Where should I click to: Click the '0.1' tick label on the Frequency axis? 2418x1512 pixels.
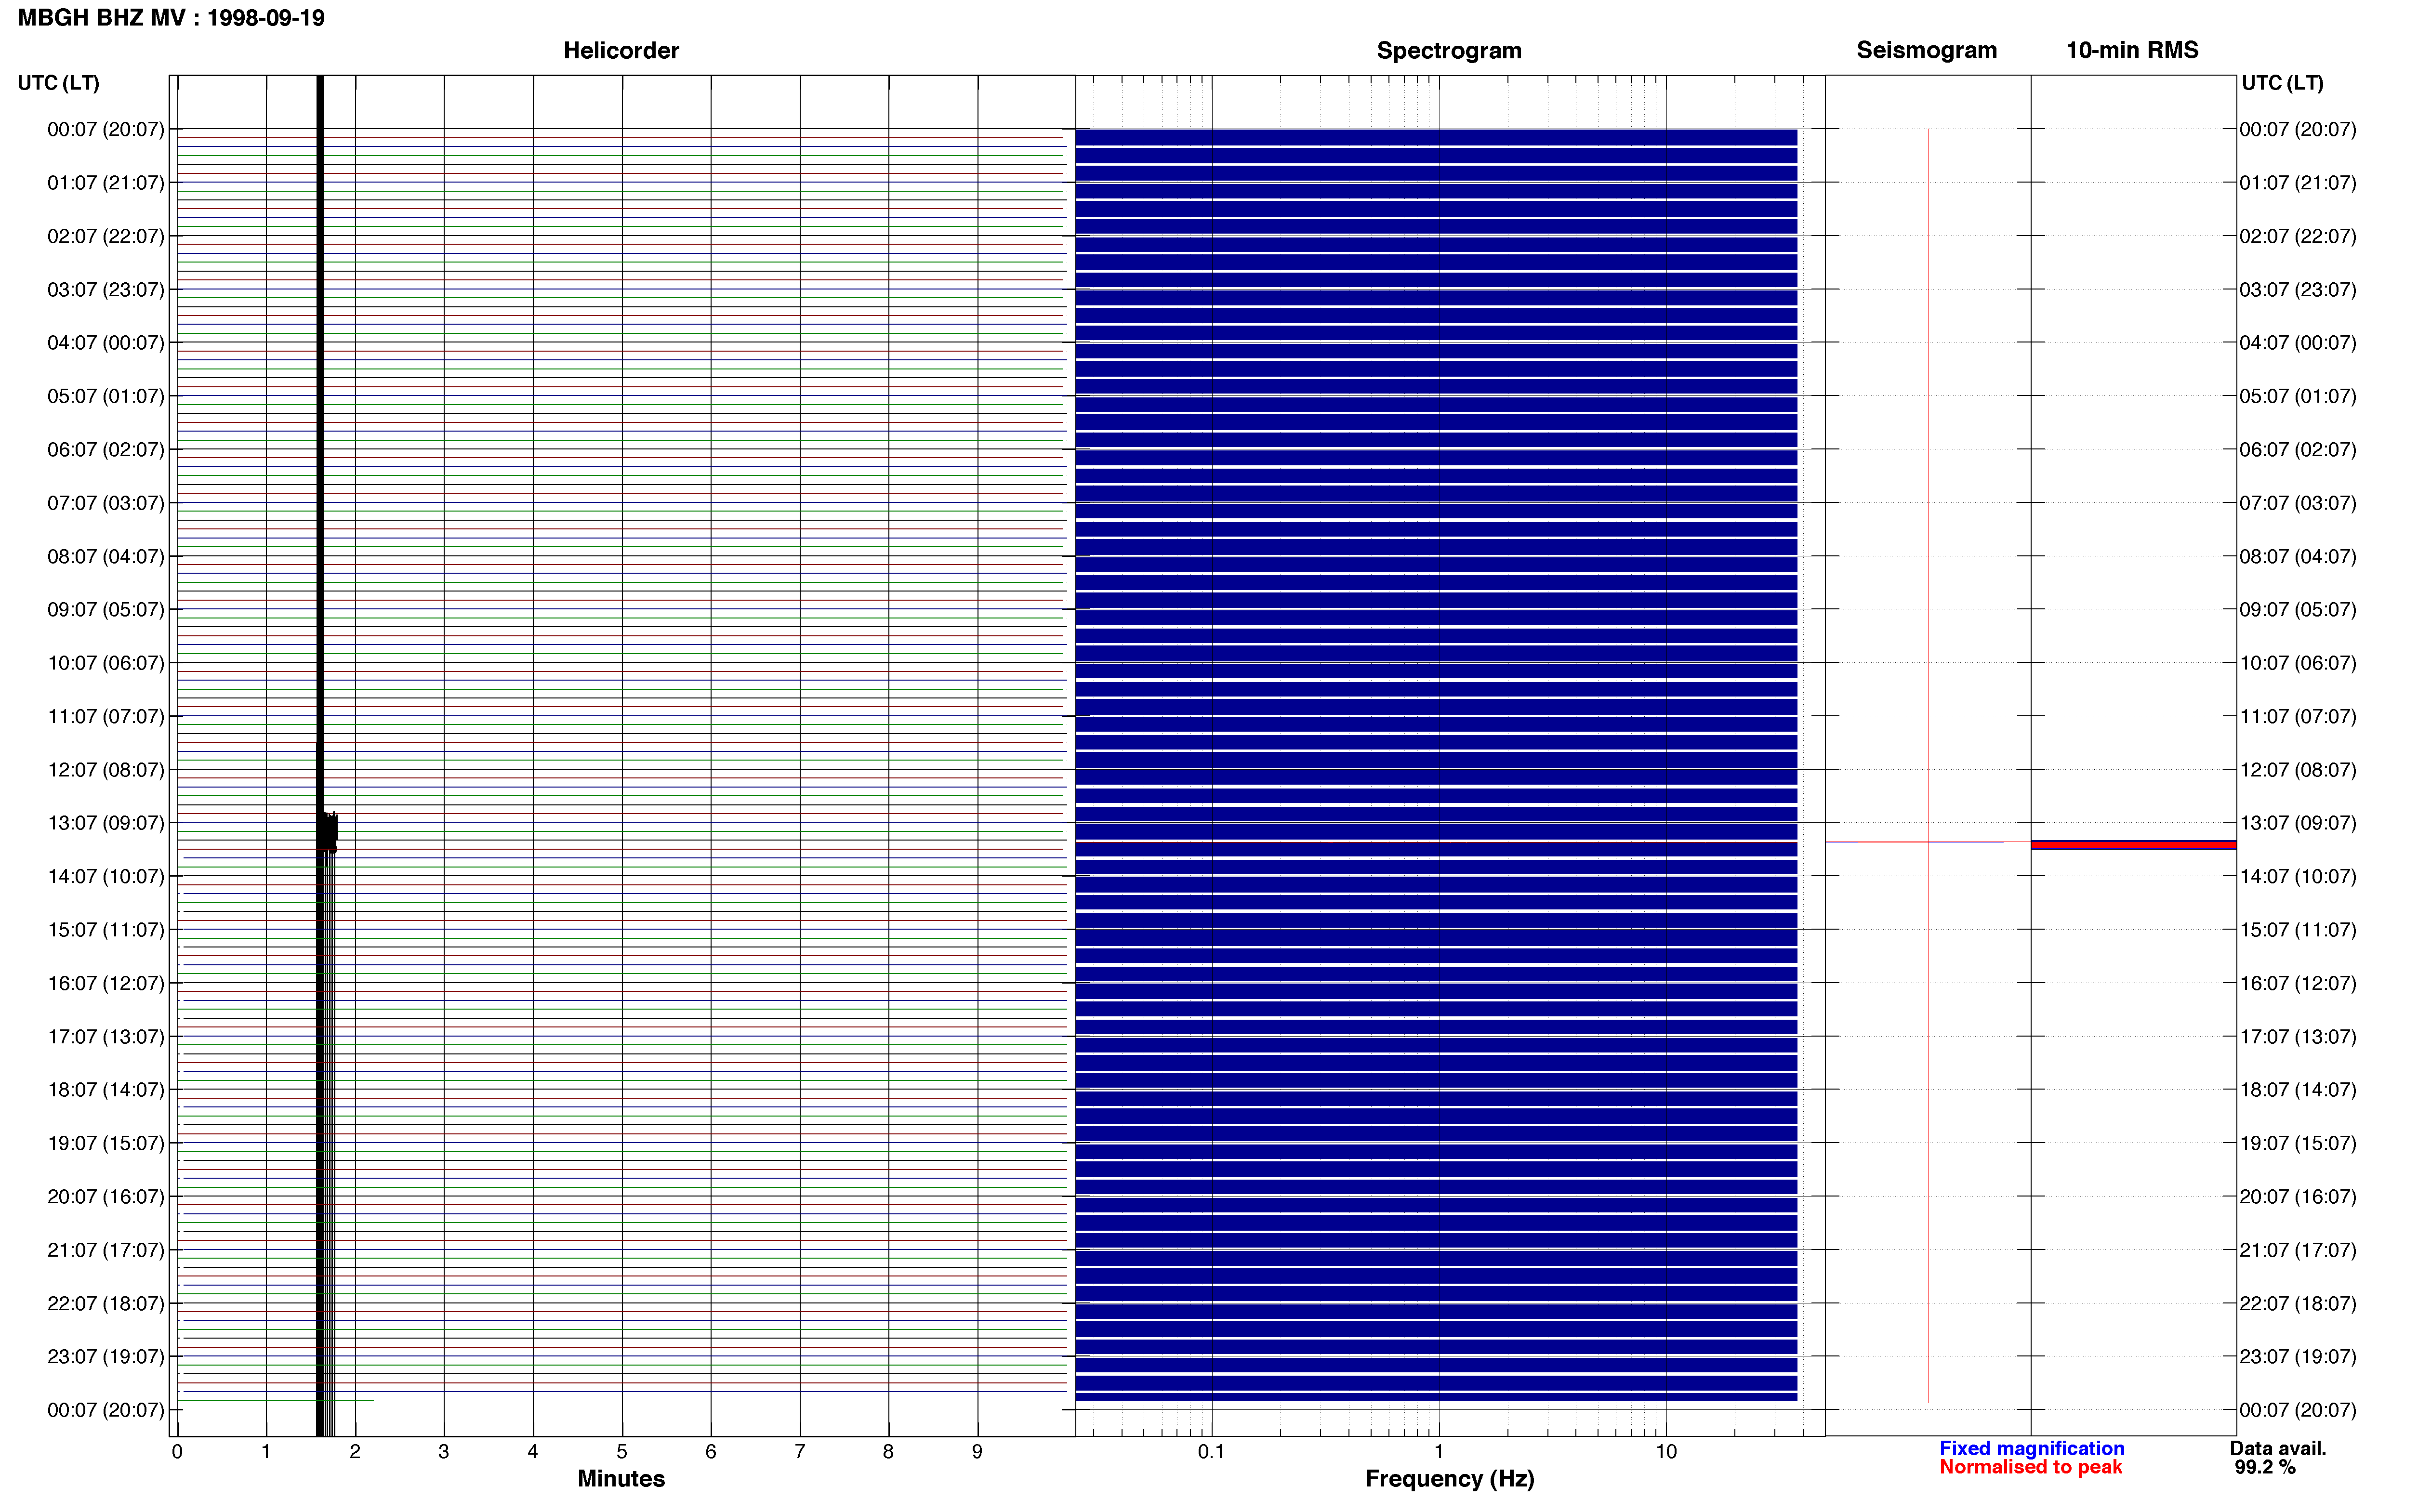1211,1452
